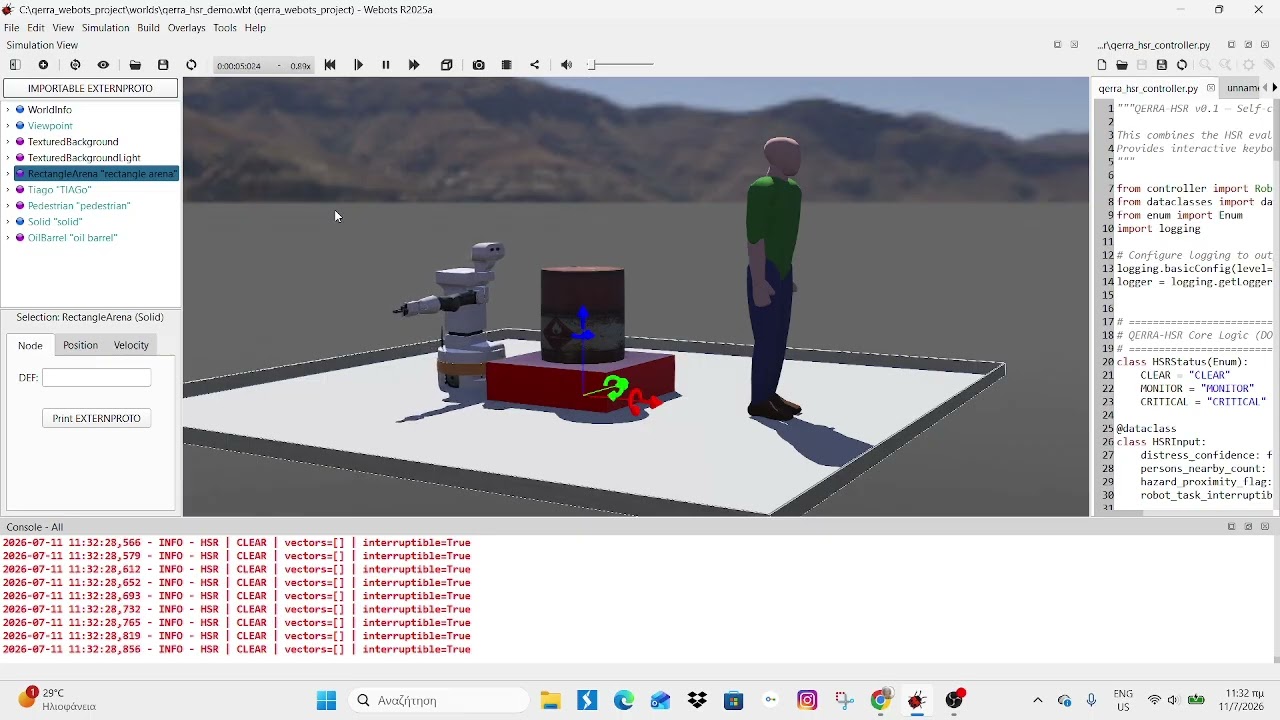The width and height of the screenshot is (1280, 720).
Task: Step the simulation one frame
Action: (359, 65)
